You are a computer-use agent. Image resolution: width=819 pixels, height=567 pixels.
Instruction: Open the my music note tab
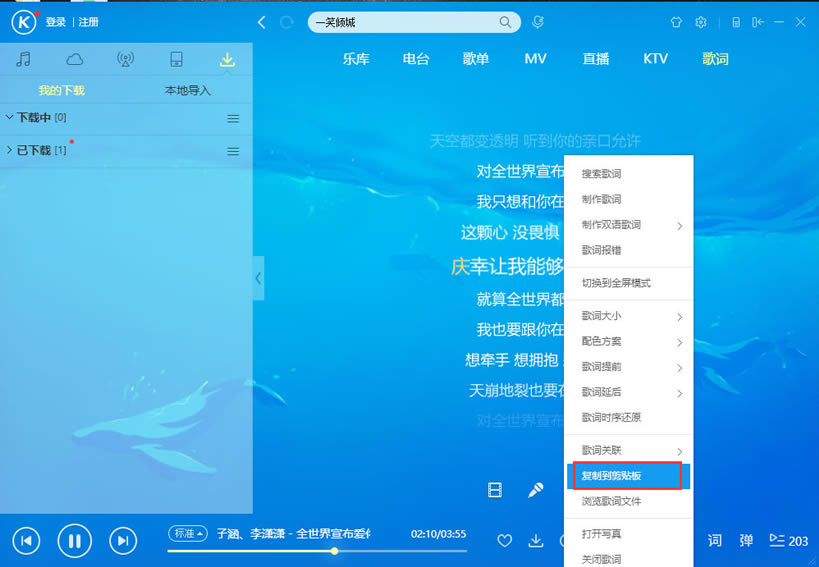(23, 59)
